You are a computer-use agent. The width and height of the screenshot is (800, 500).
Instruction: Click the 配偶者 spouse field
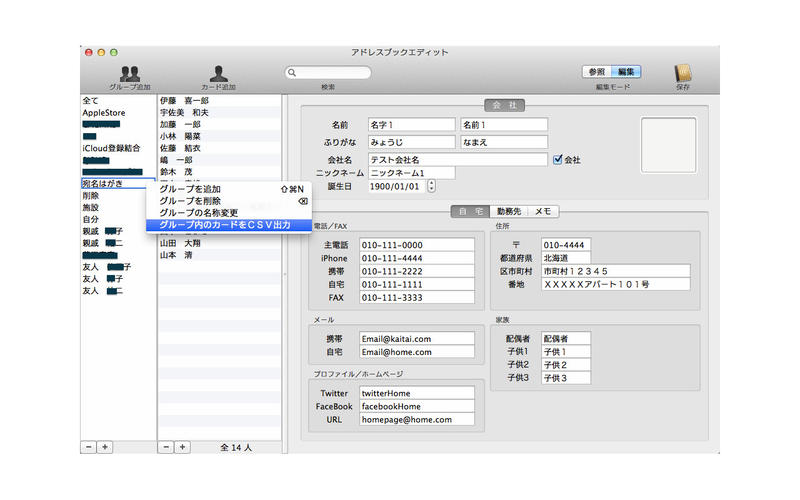(x=566, y=339)
